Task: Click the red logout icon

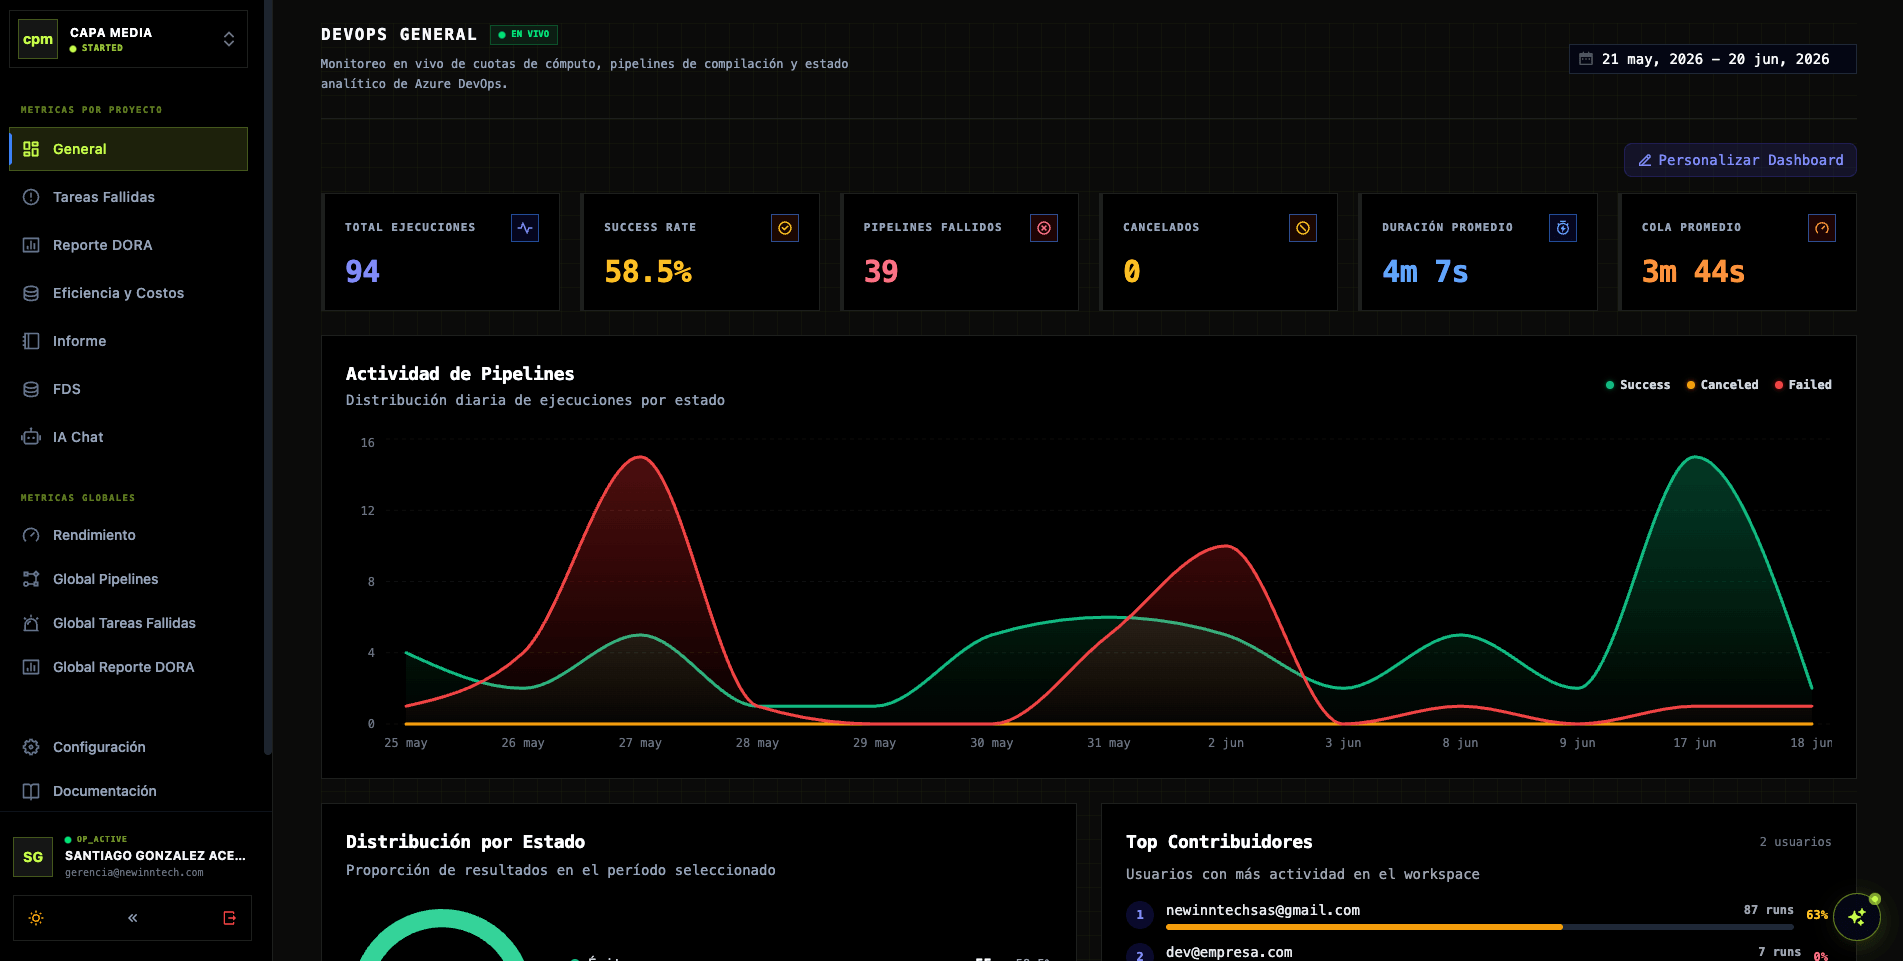Action: (229, 918)
